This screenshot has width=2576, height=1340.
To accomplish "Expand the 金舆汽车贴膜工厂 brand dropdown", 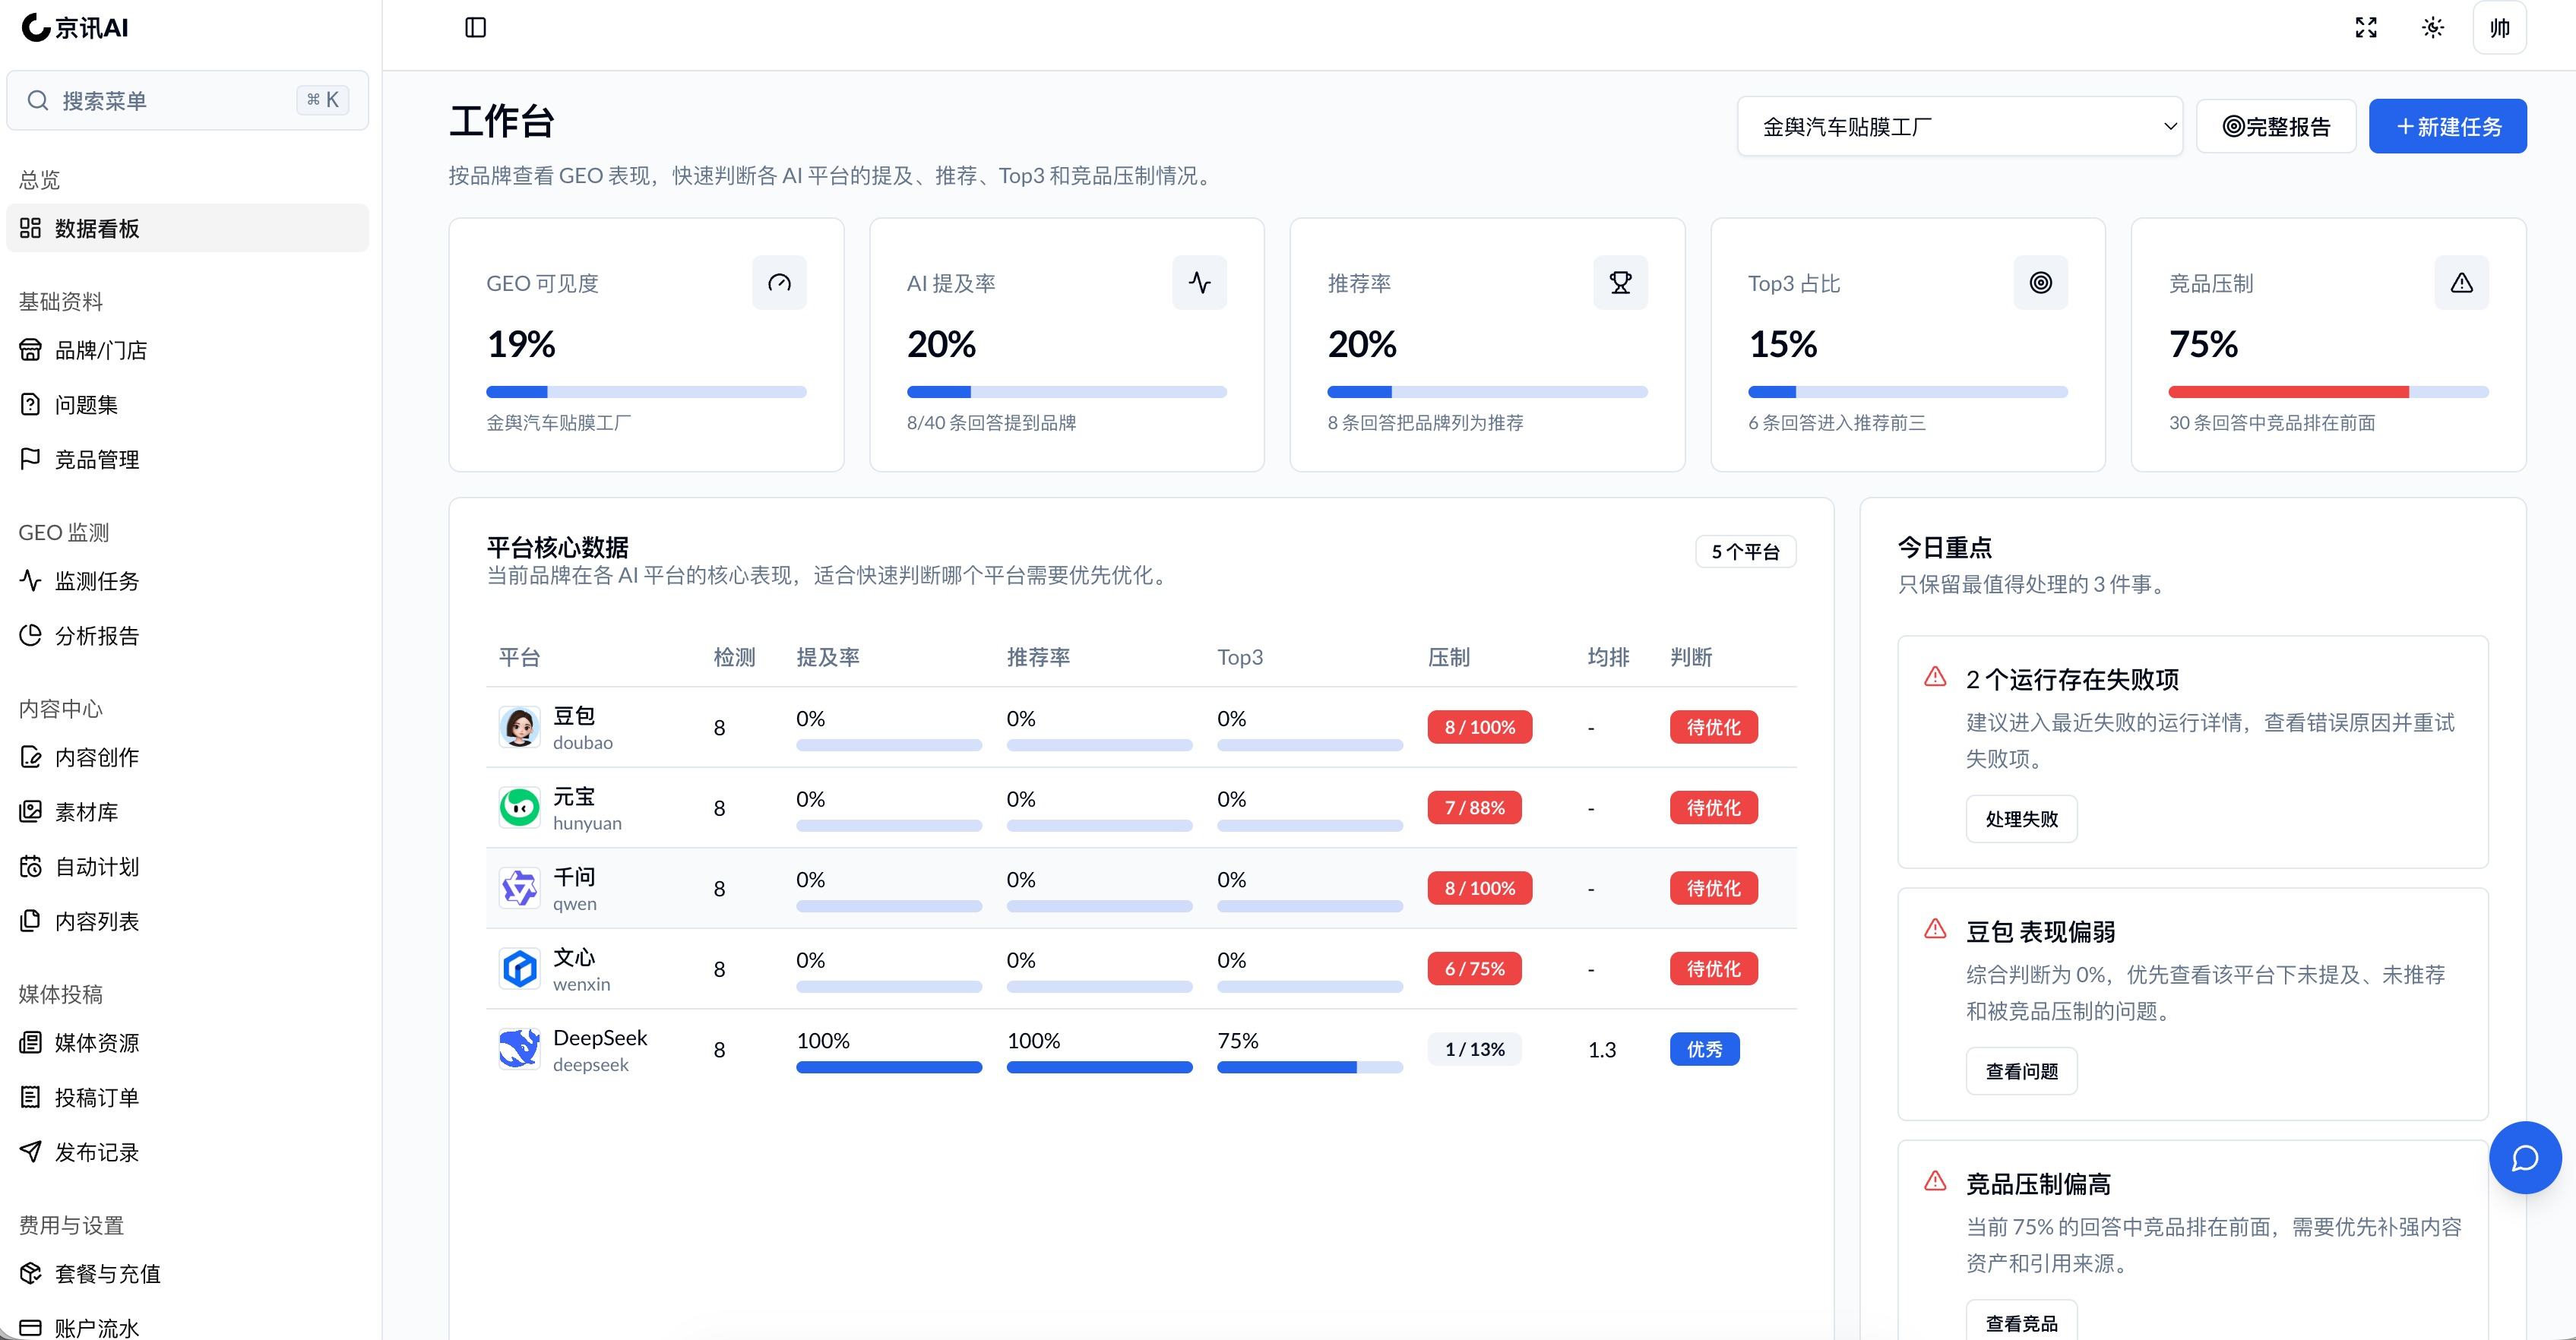I will click(x=1960, y=126).
